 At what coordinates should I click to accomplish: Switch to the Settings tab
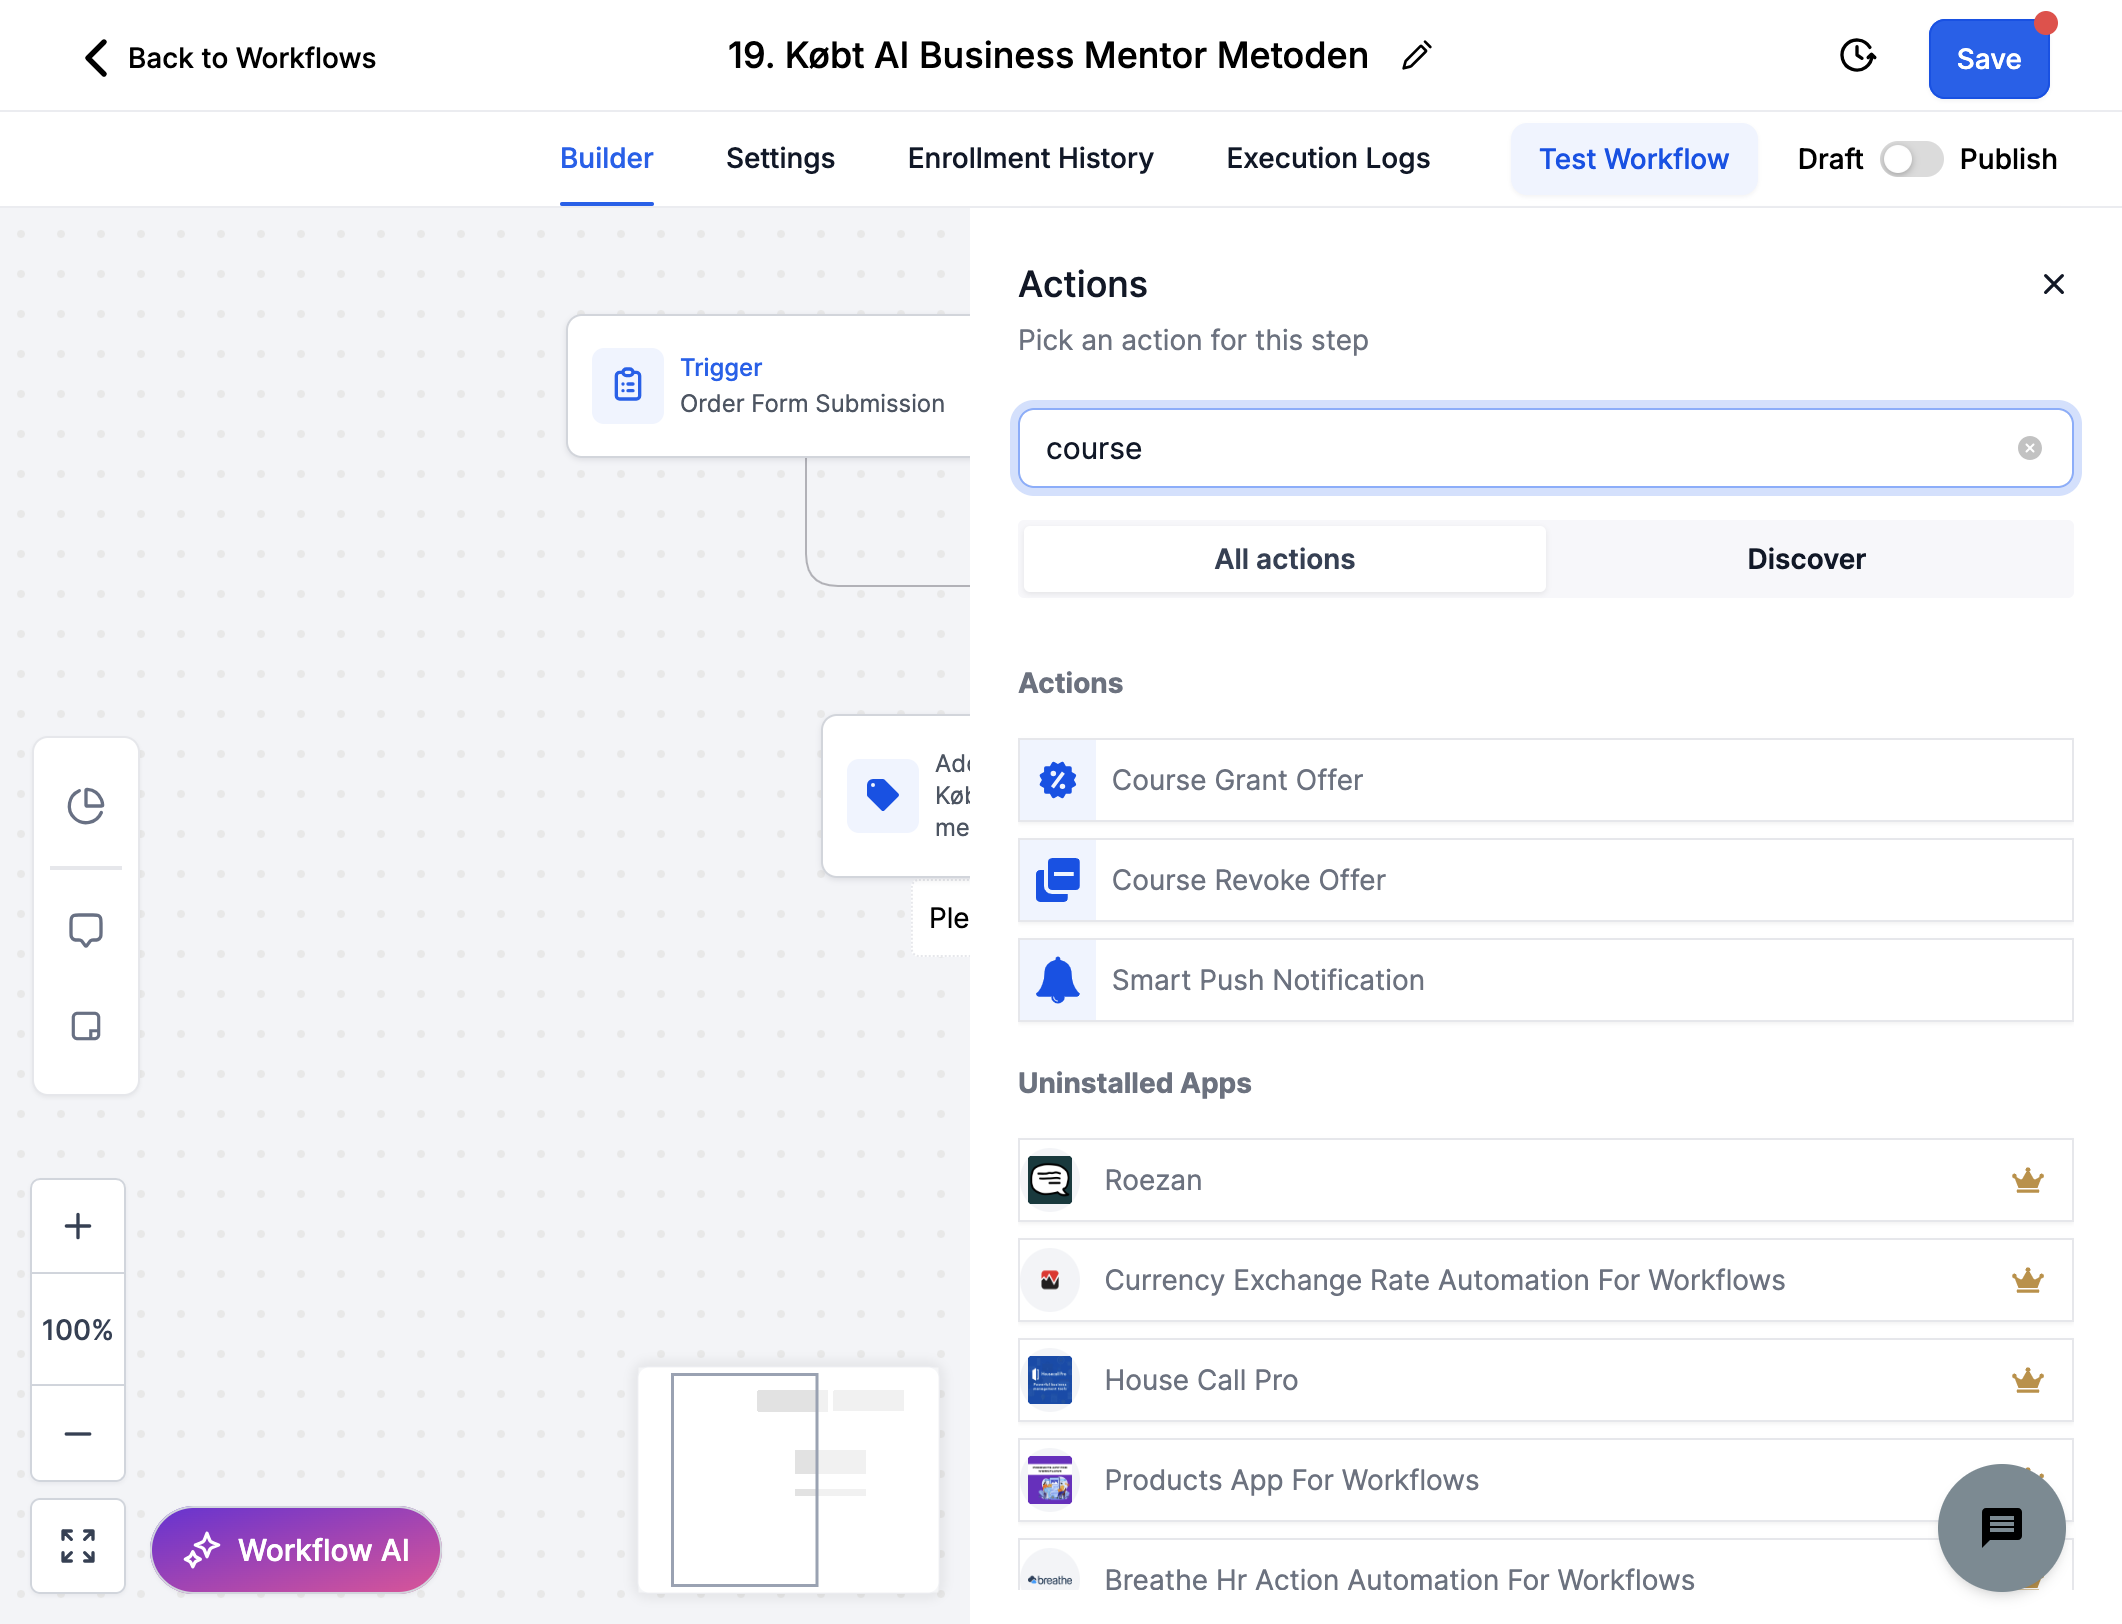click(780, 158)
